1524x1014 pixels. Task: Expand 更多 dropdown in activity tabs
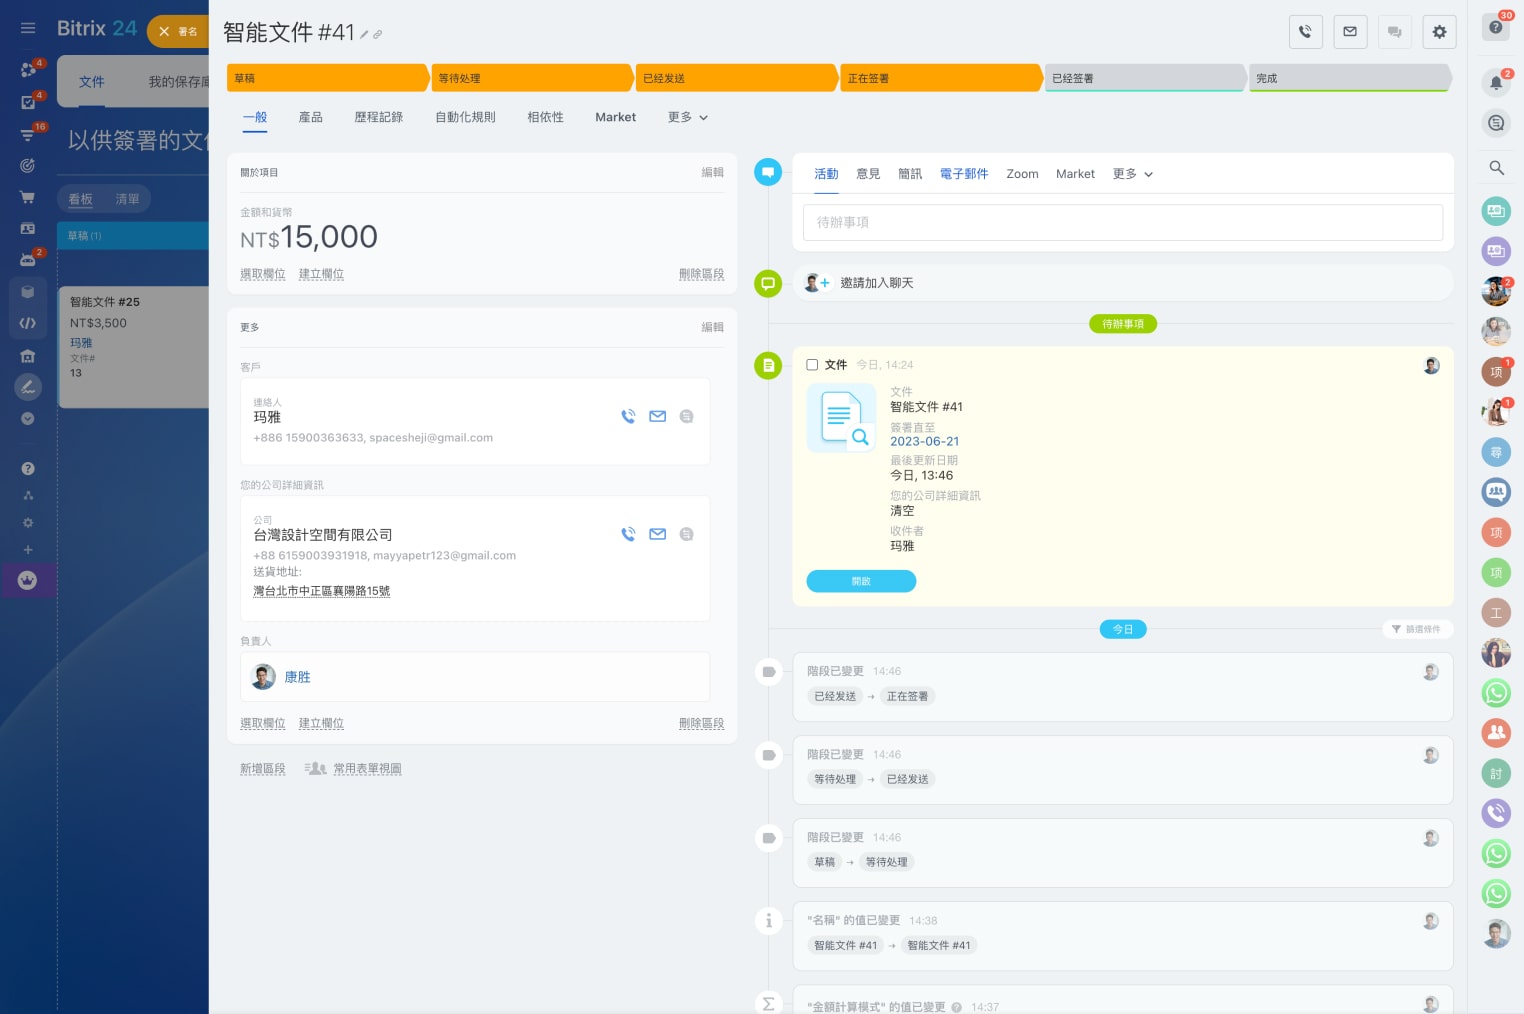(1133, 174)
